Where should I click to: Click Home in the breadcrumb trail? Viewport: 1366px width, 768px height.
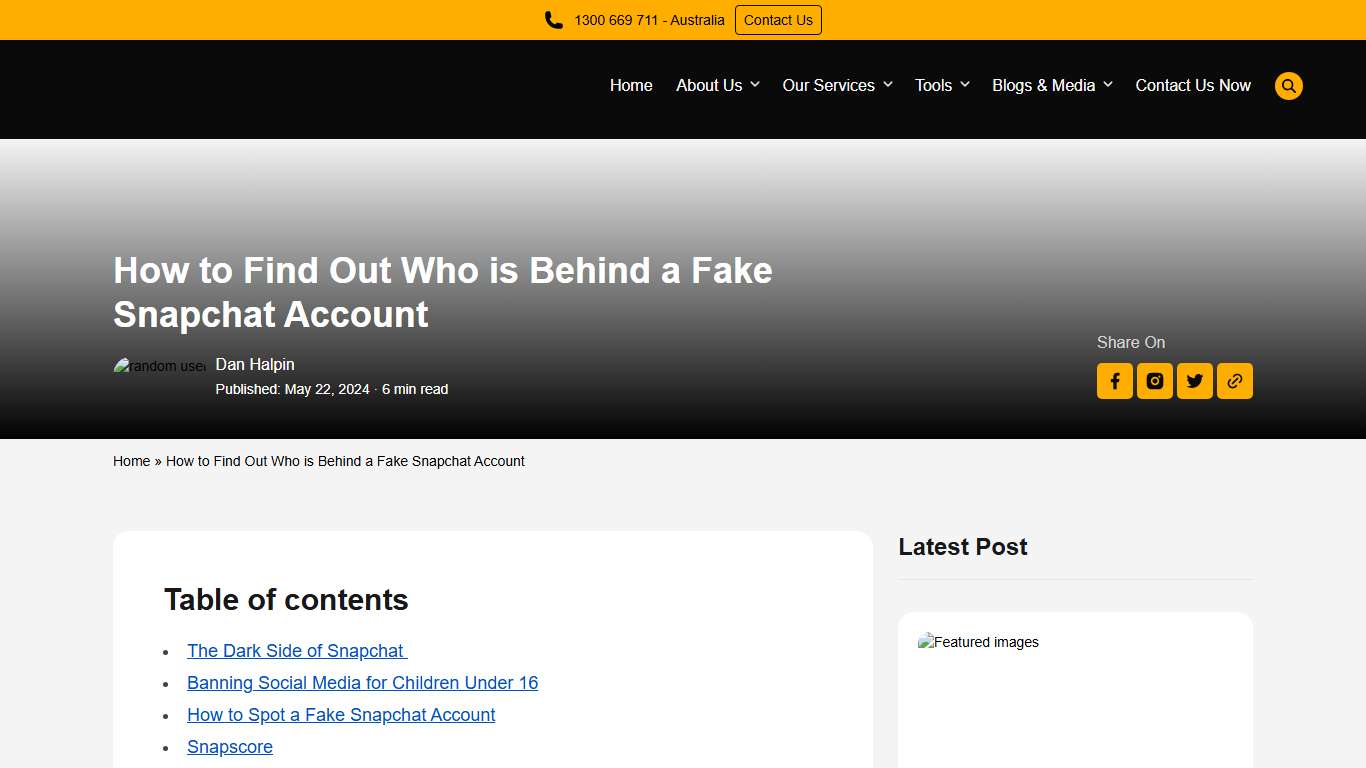click(131, 461)
